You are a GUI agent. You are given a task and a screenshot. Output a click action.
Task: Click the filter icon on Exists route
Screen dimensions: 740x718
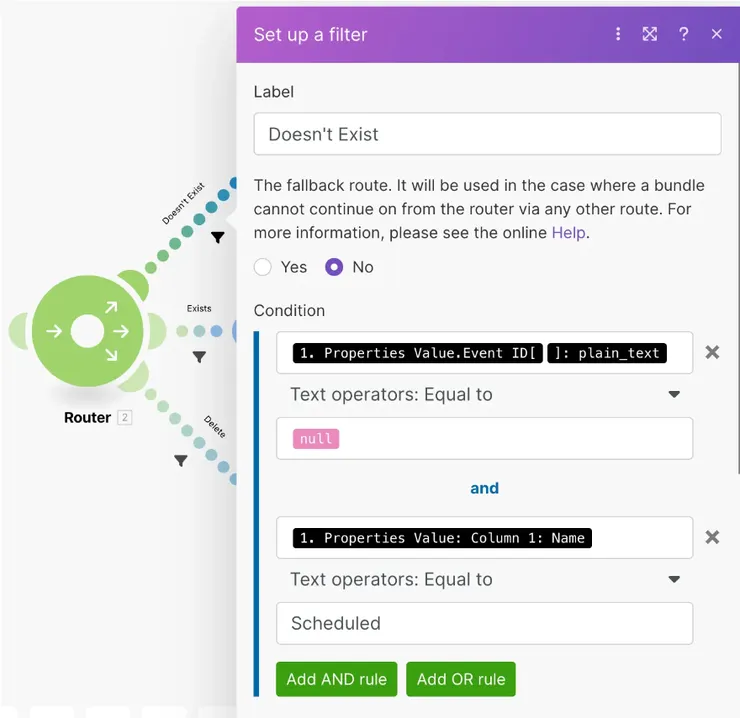coord(199,357)
